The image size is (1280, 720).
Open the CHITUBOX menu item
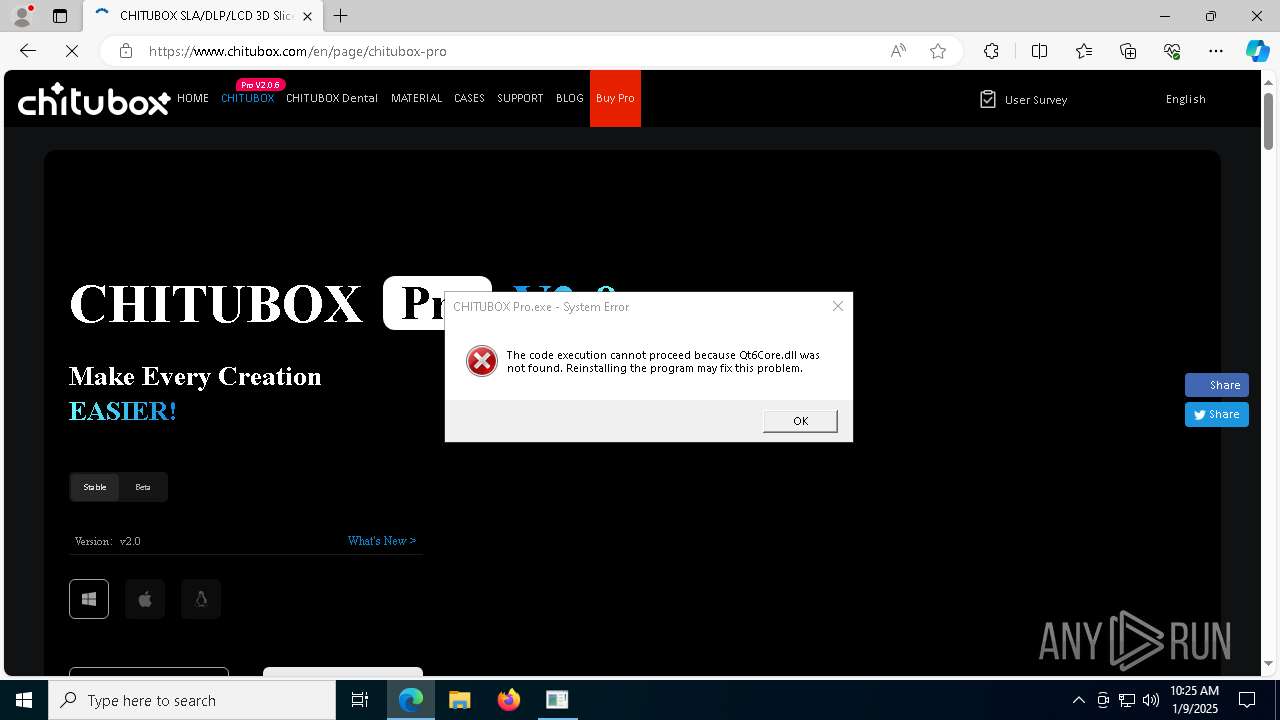[247, 98]
